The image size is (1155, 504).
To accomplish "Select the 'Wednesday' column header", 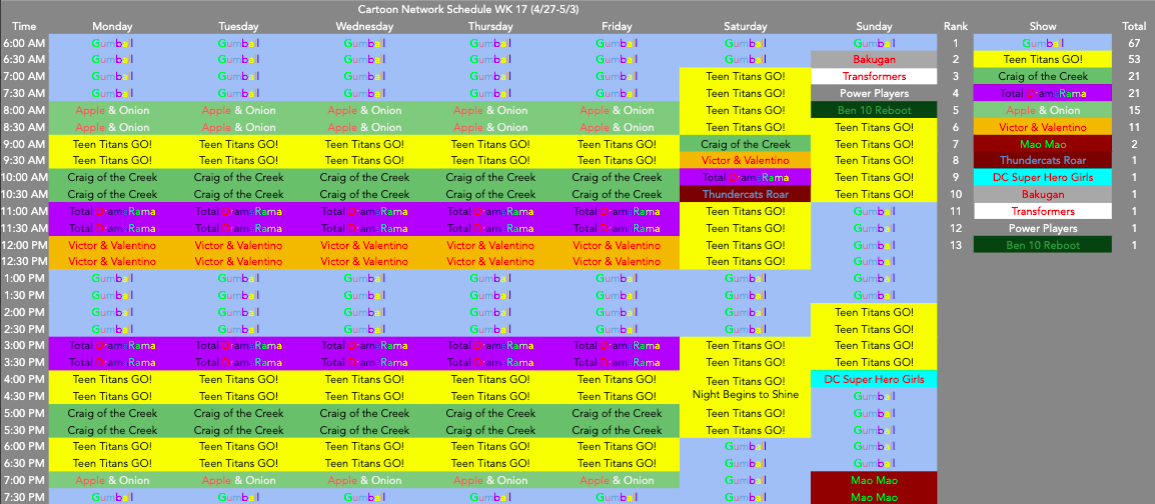I will tap(364, 26).
